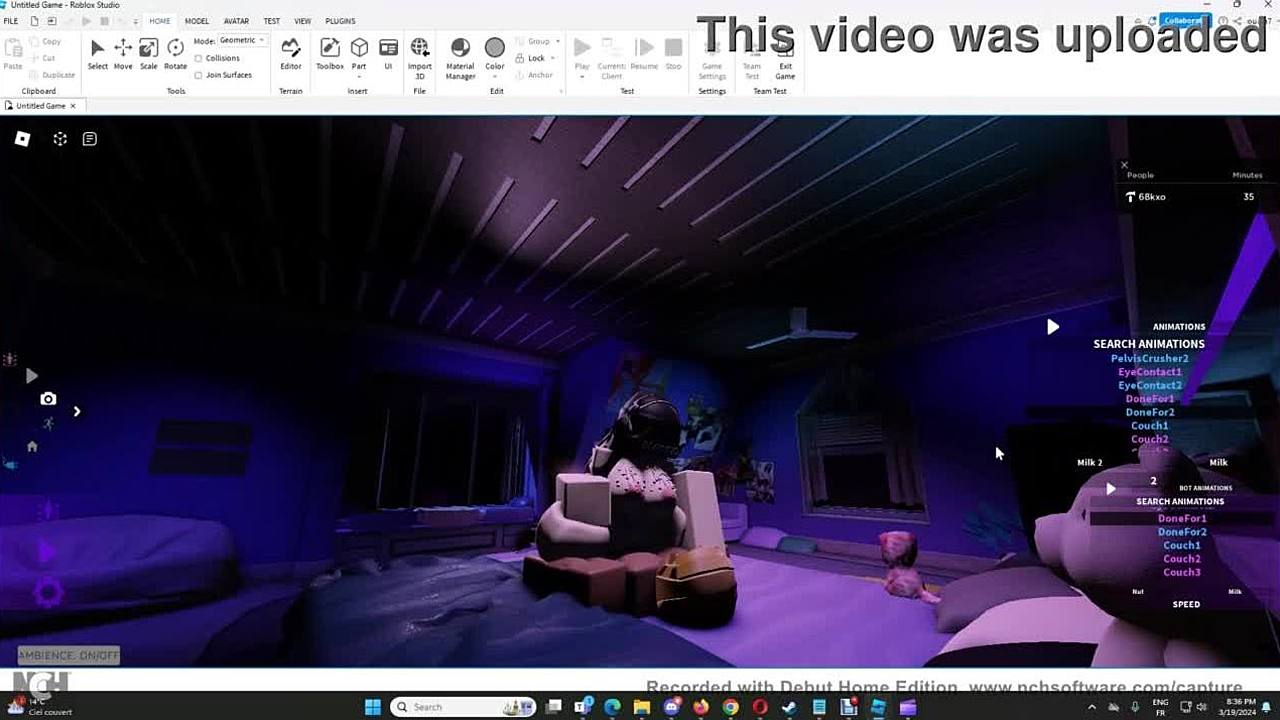Open the Terrain Editor
The width and height of the screenshot is (1280, 720).
click(x=291, y=54)
